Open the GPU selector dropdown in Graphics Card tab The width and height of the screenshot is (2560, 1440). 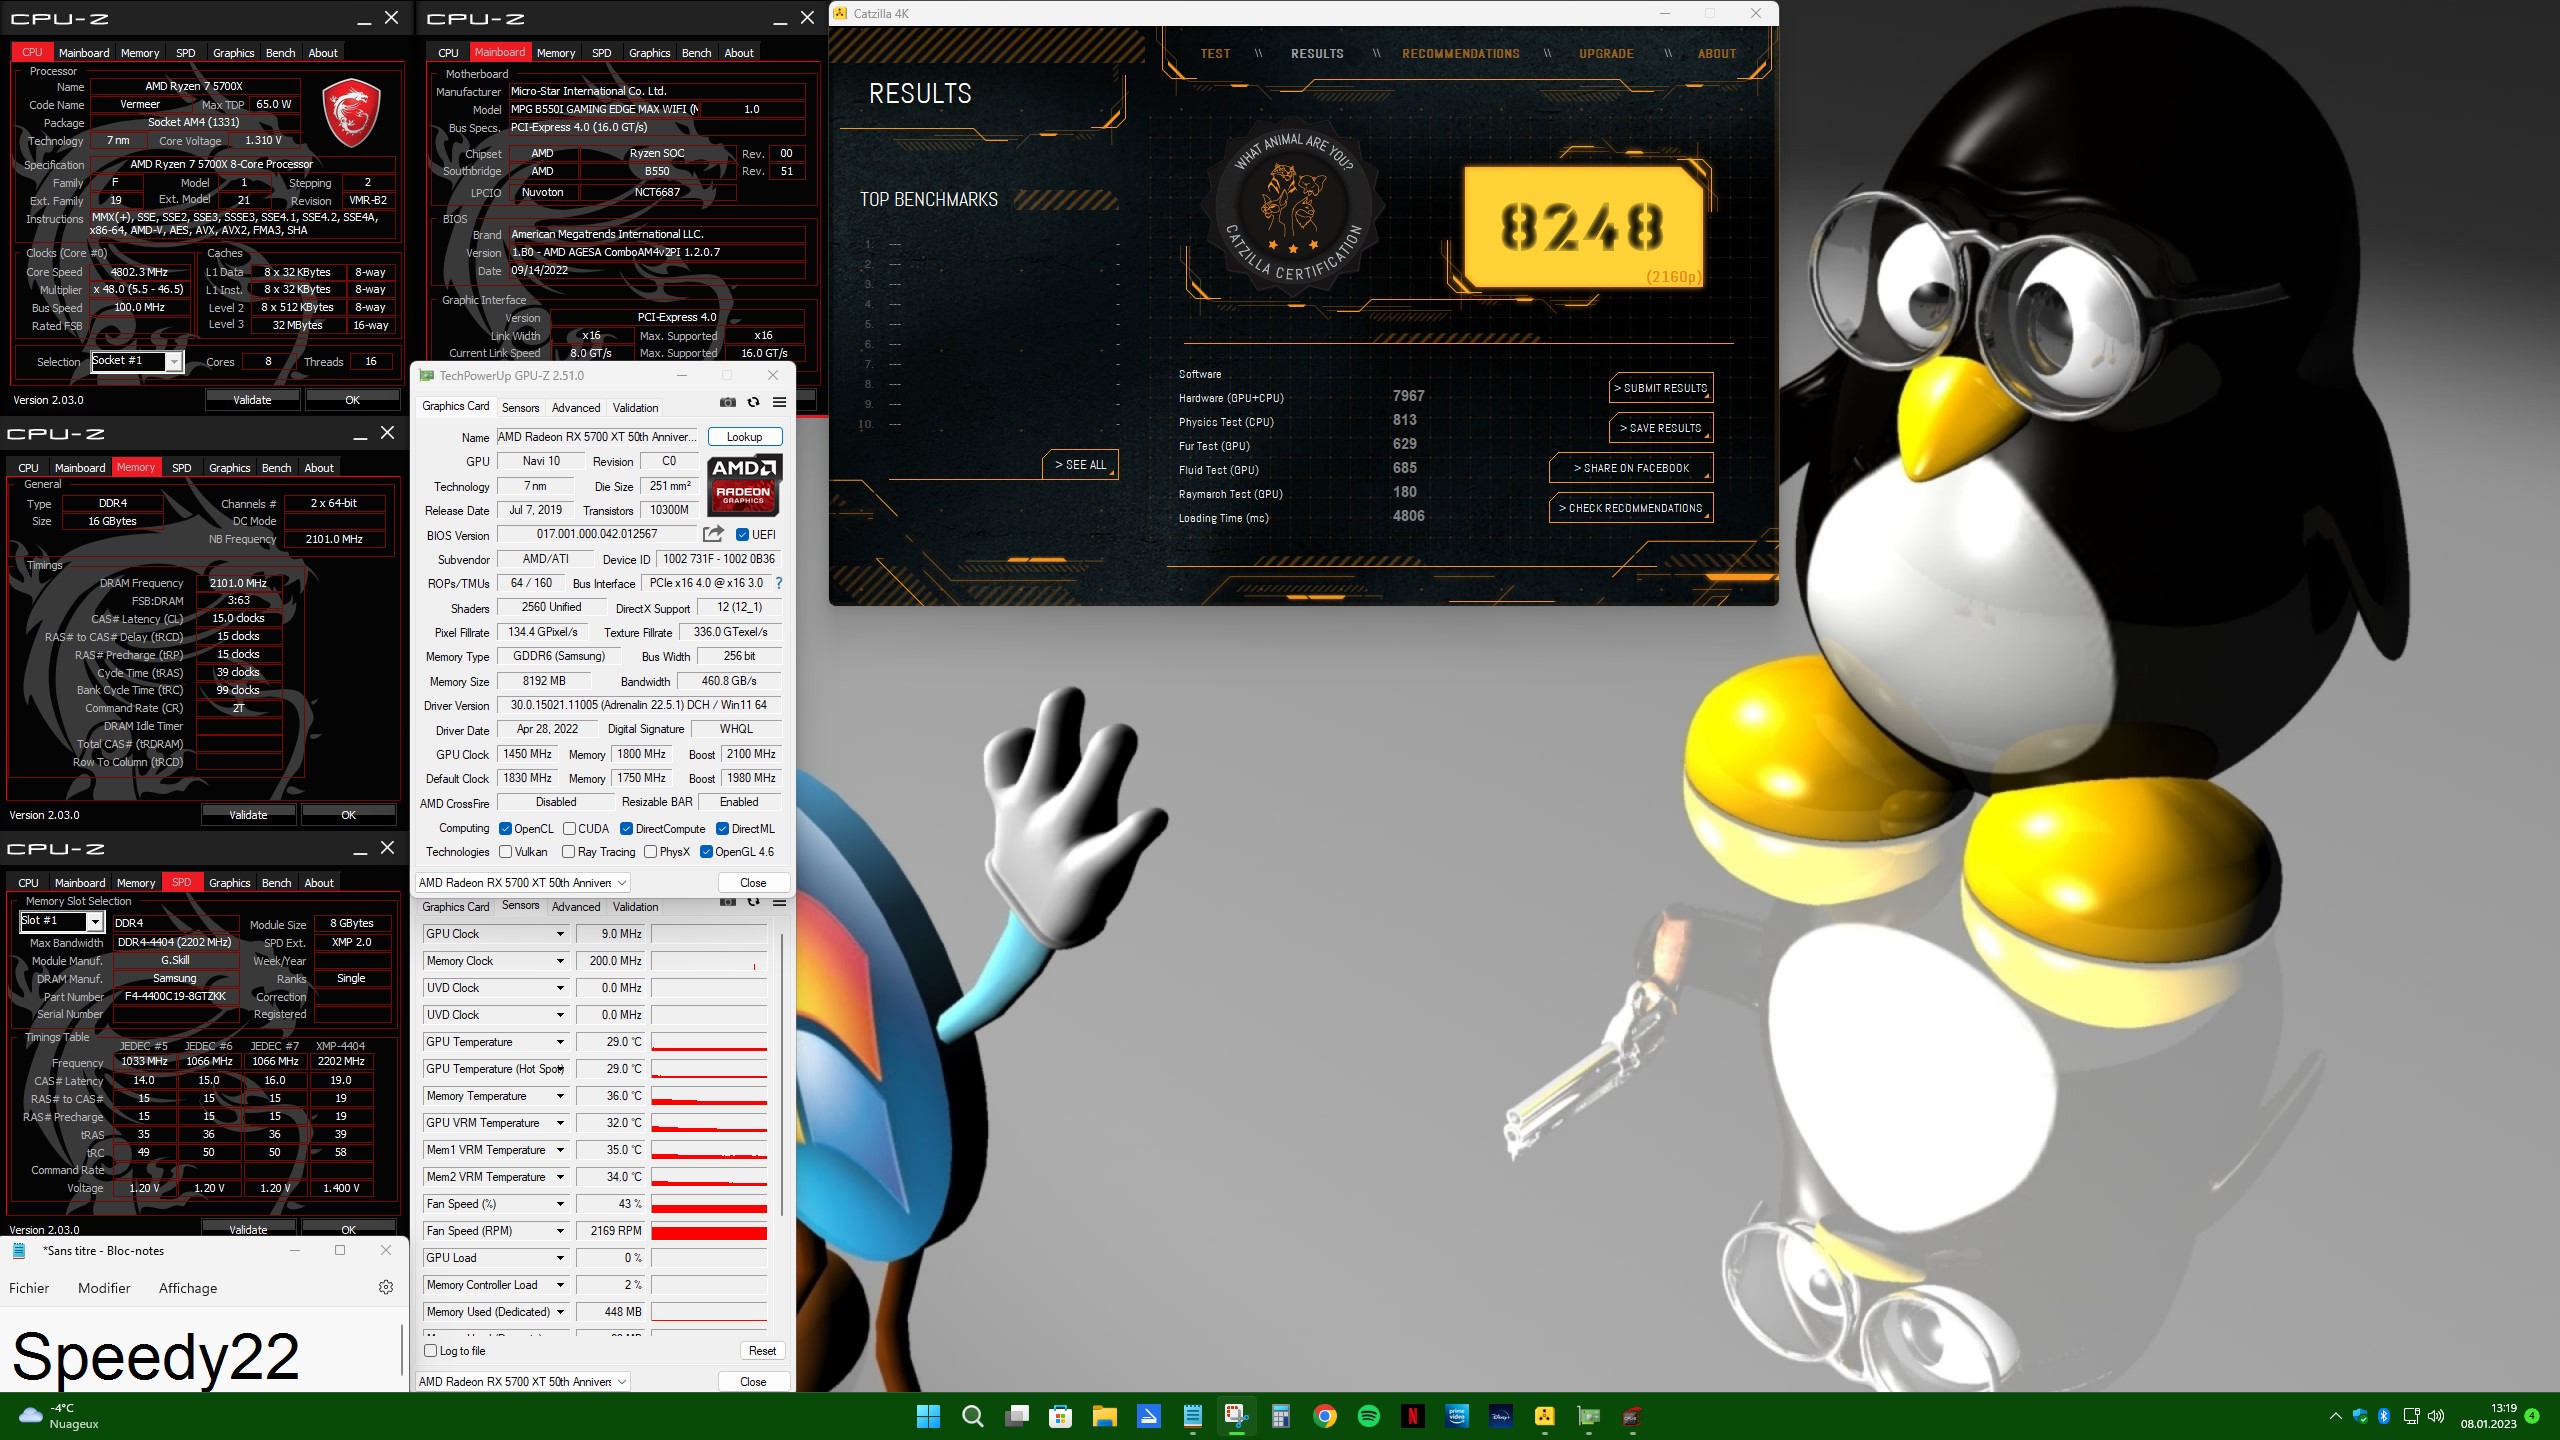(x=522, y=882)
